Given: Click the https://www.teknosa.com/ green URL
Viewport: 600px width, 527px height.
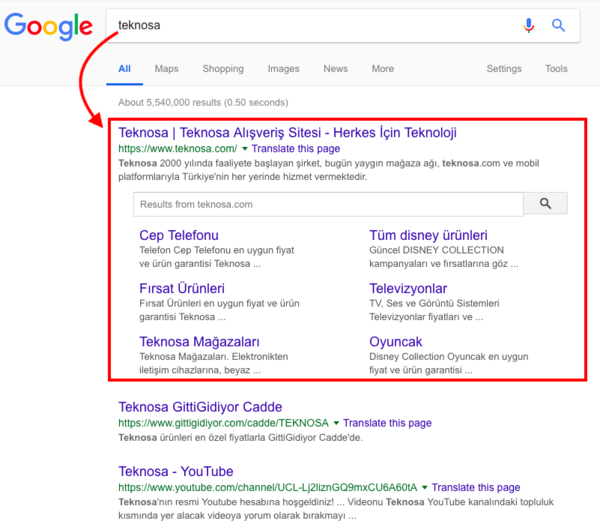Looking at the screenshot, I should pyautogui.click(x=178, y=148).
